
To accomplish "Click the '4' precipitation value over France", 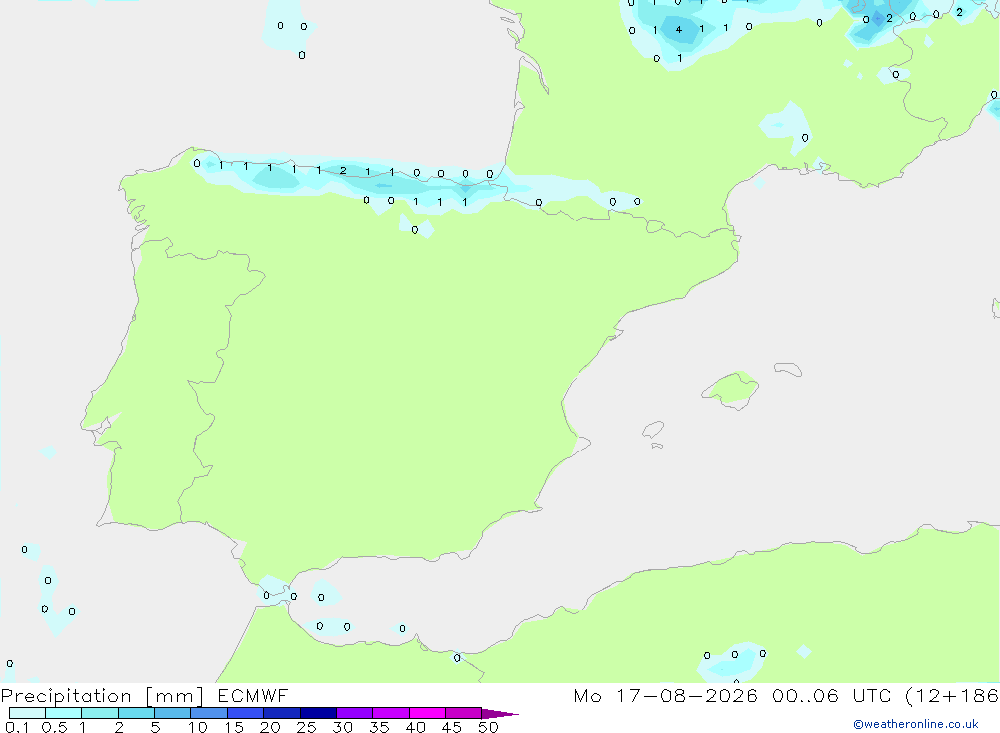I will tap(679, 29).
